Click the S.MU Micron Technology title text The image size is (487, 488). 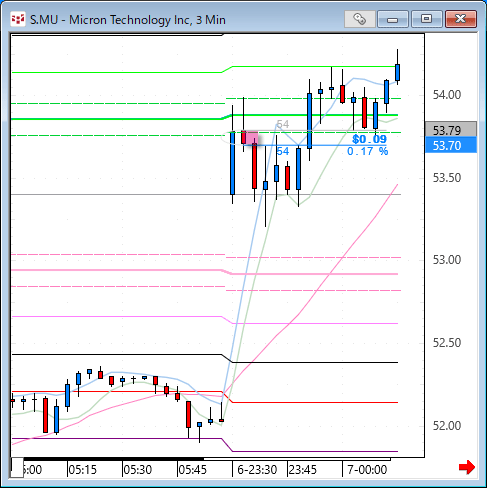[x=128, y=20]
